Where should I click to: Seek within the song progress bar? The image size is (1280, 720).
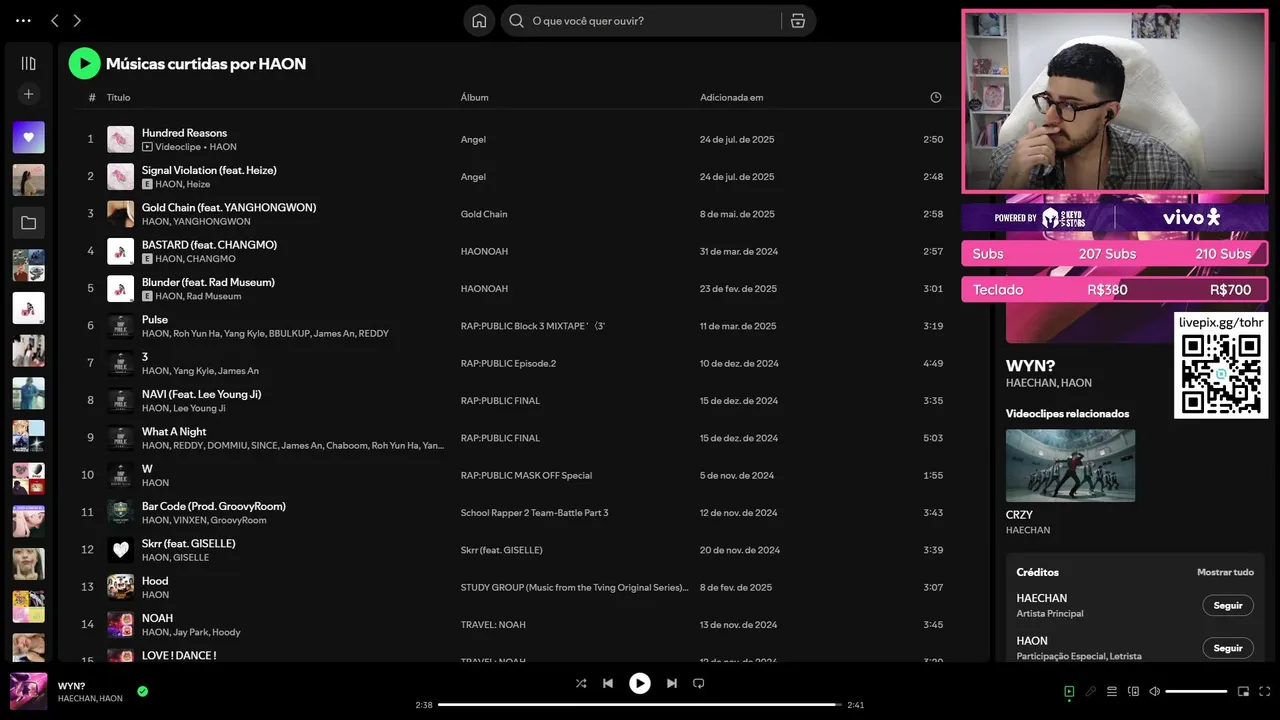coord(640,704)
